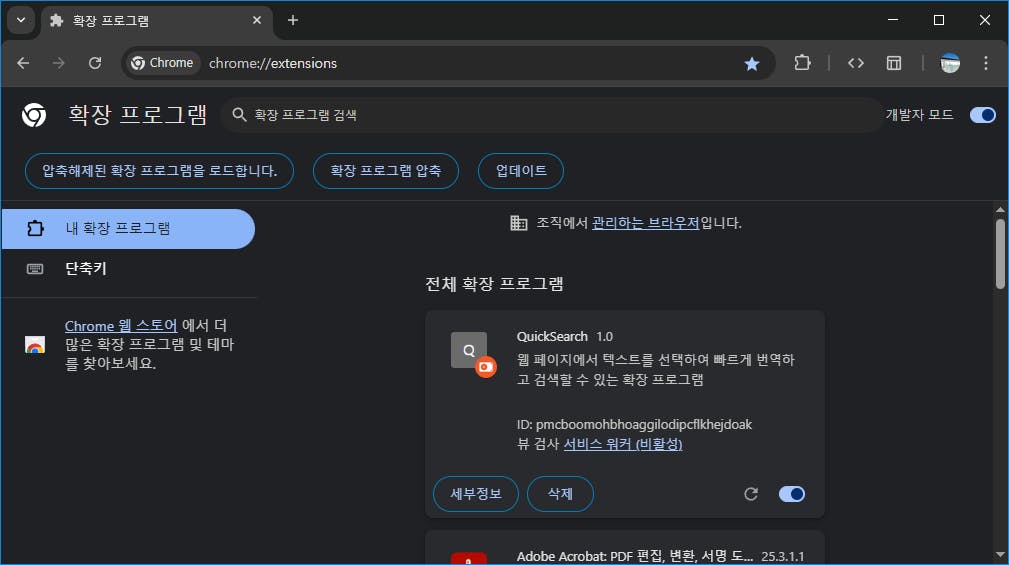This screenshot has width=1009, height=565.
Task: Click scrollbar down arrow
Action: pyautogui.click(x=1000, y=555)
